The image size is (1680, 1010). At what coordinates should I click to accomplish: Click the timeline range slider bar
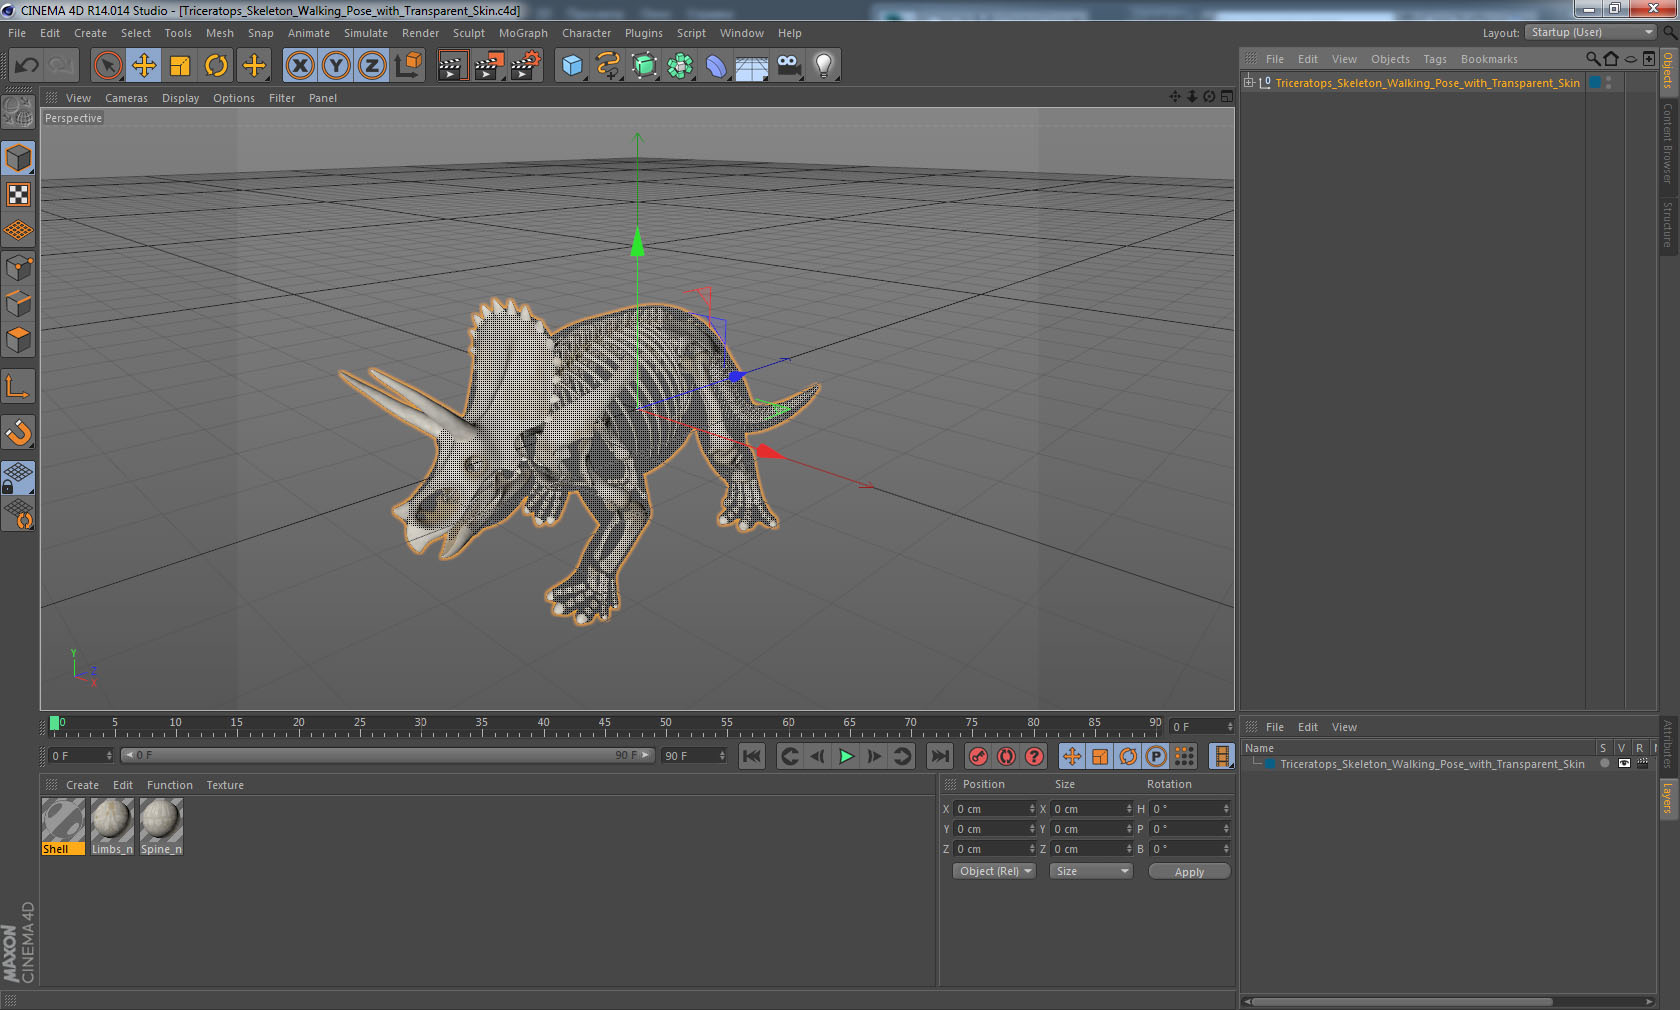coord(387,756)
